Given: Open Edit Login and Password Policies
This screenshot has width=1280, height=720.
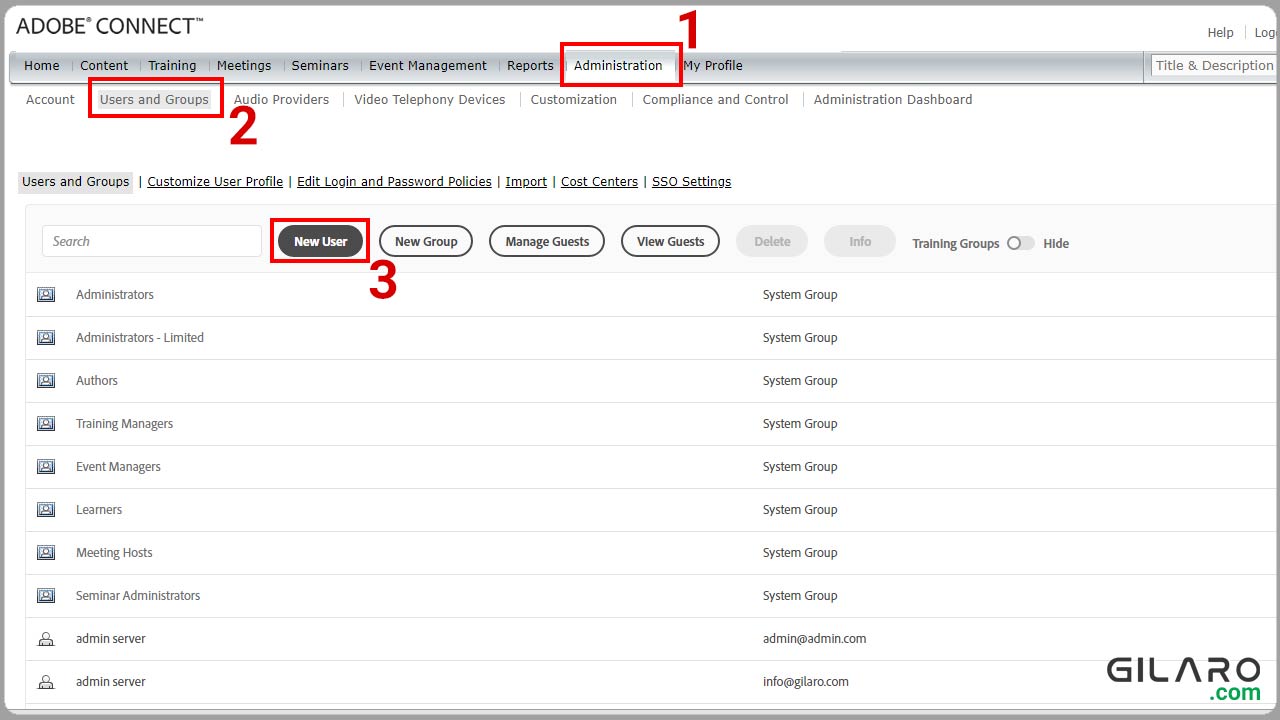Looking at the screenshot, I should click(x=394, y=182).
